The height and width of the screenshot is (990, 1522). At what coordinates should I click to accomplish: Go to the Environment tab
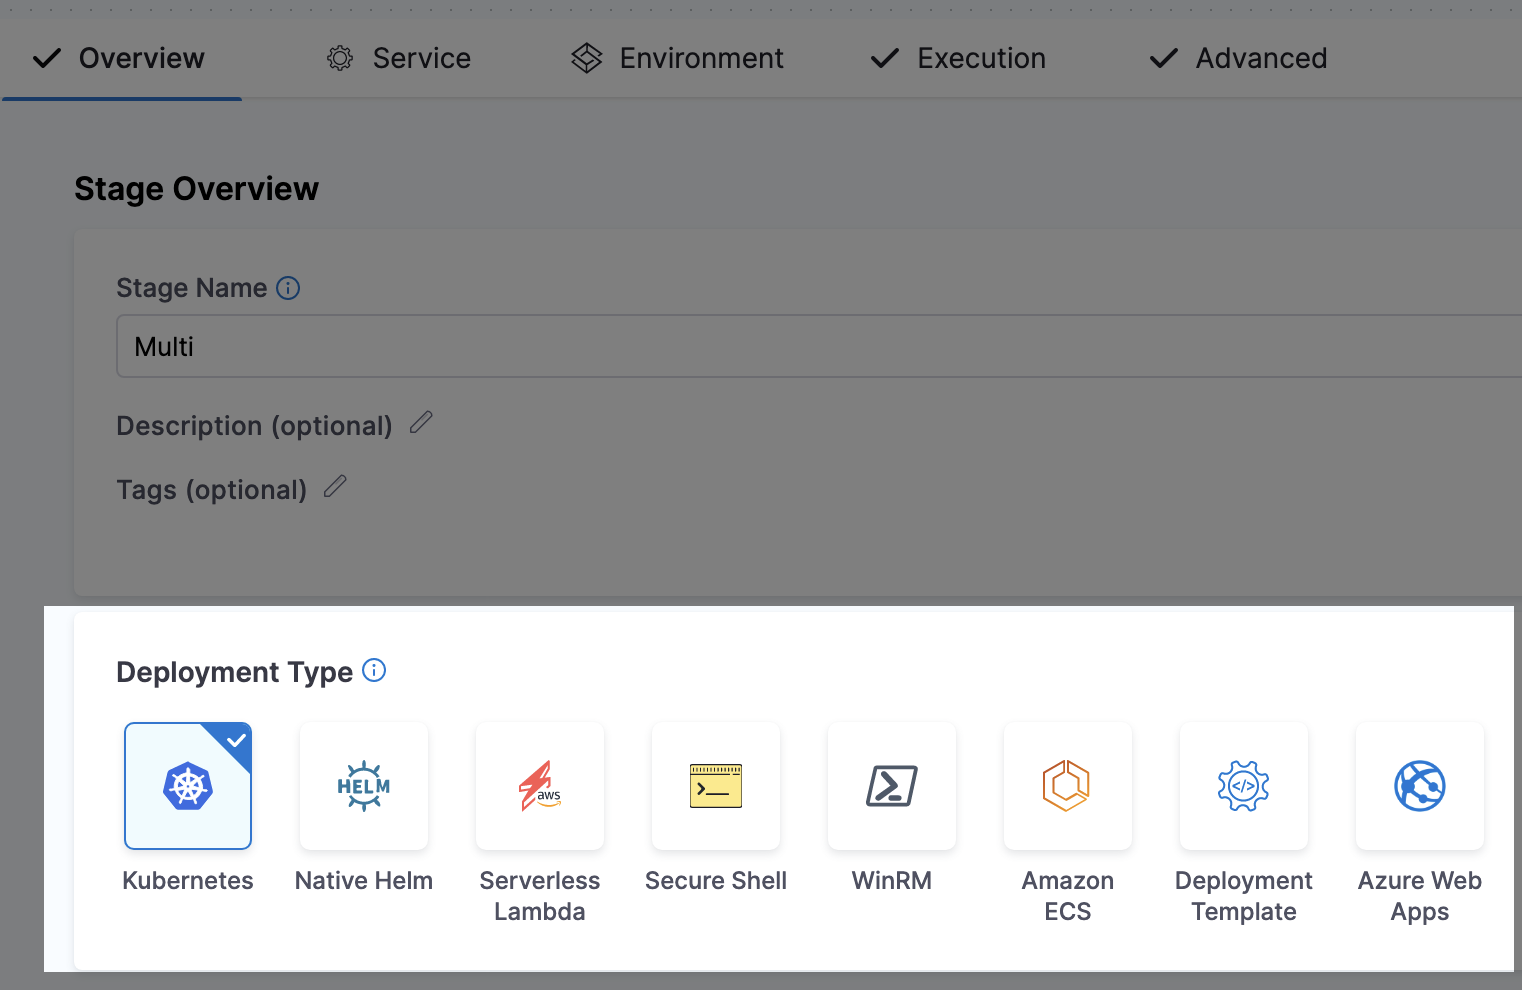677,58
